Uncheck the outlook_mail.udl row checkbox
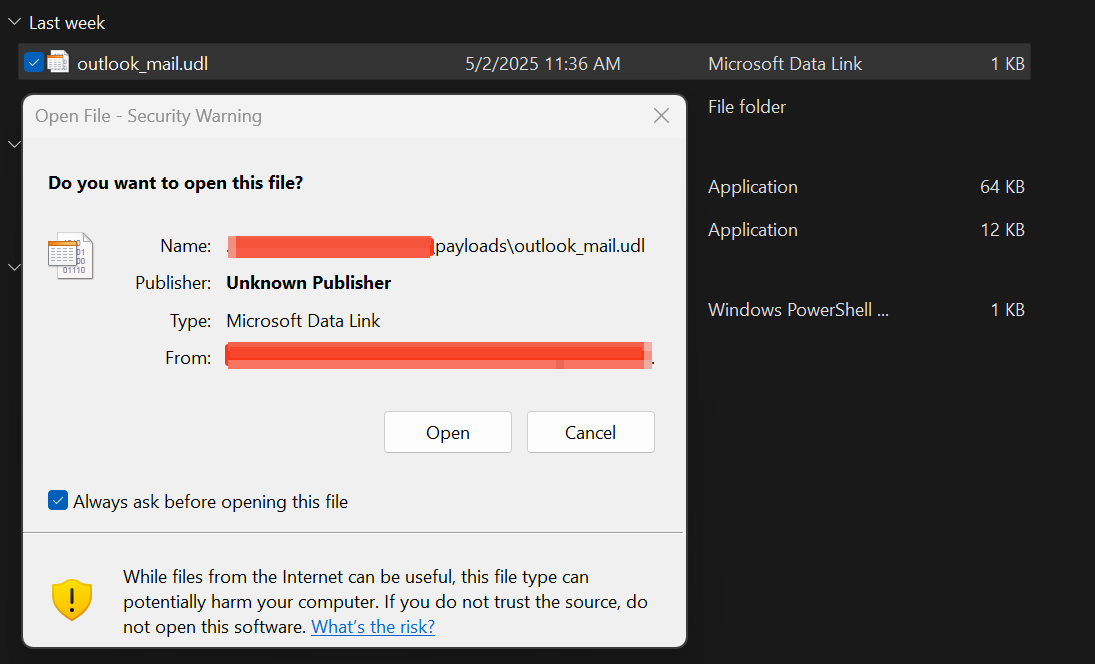 point(34,62)
